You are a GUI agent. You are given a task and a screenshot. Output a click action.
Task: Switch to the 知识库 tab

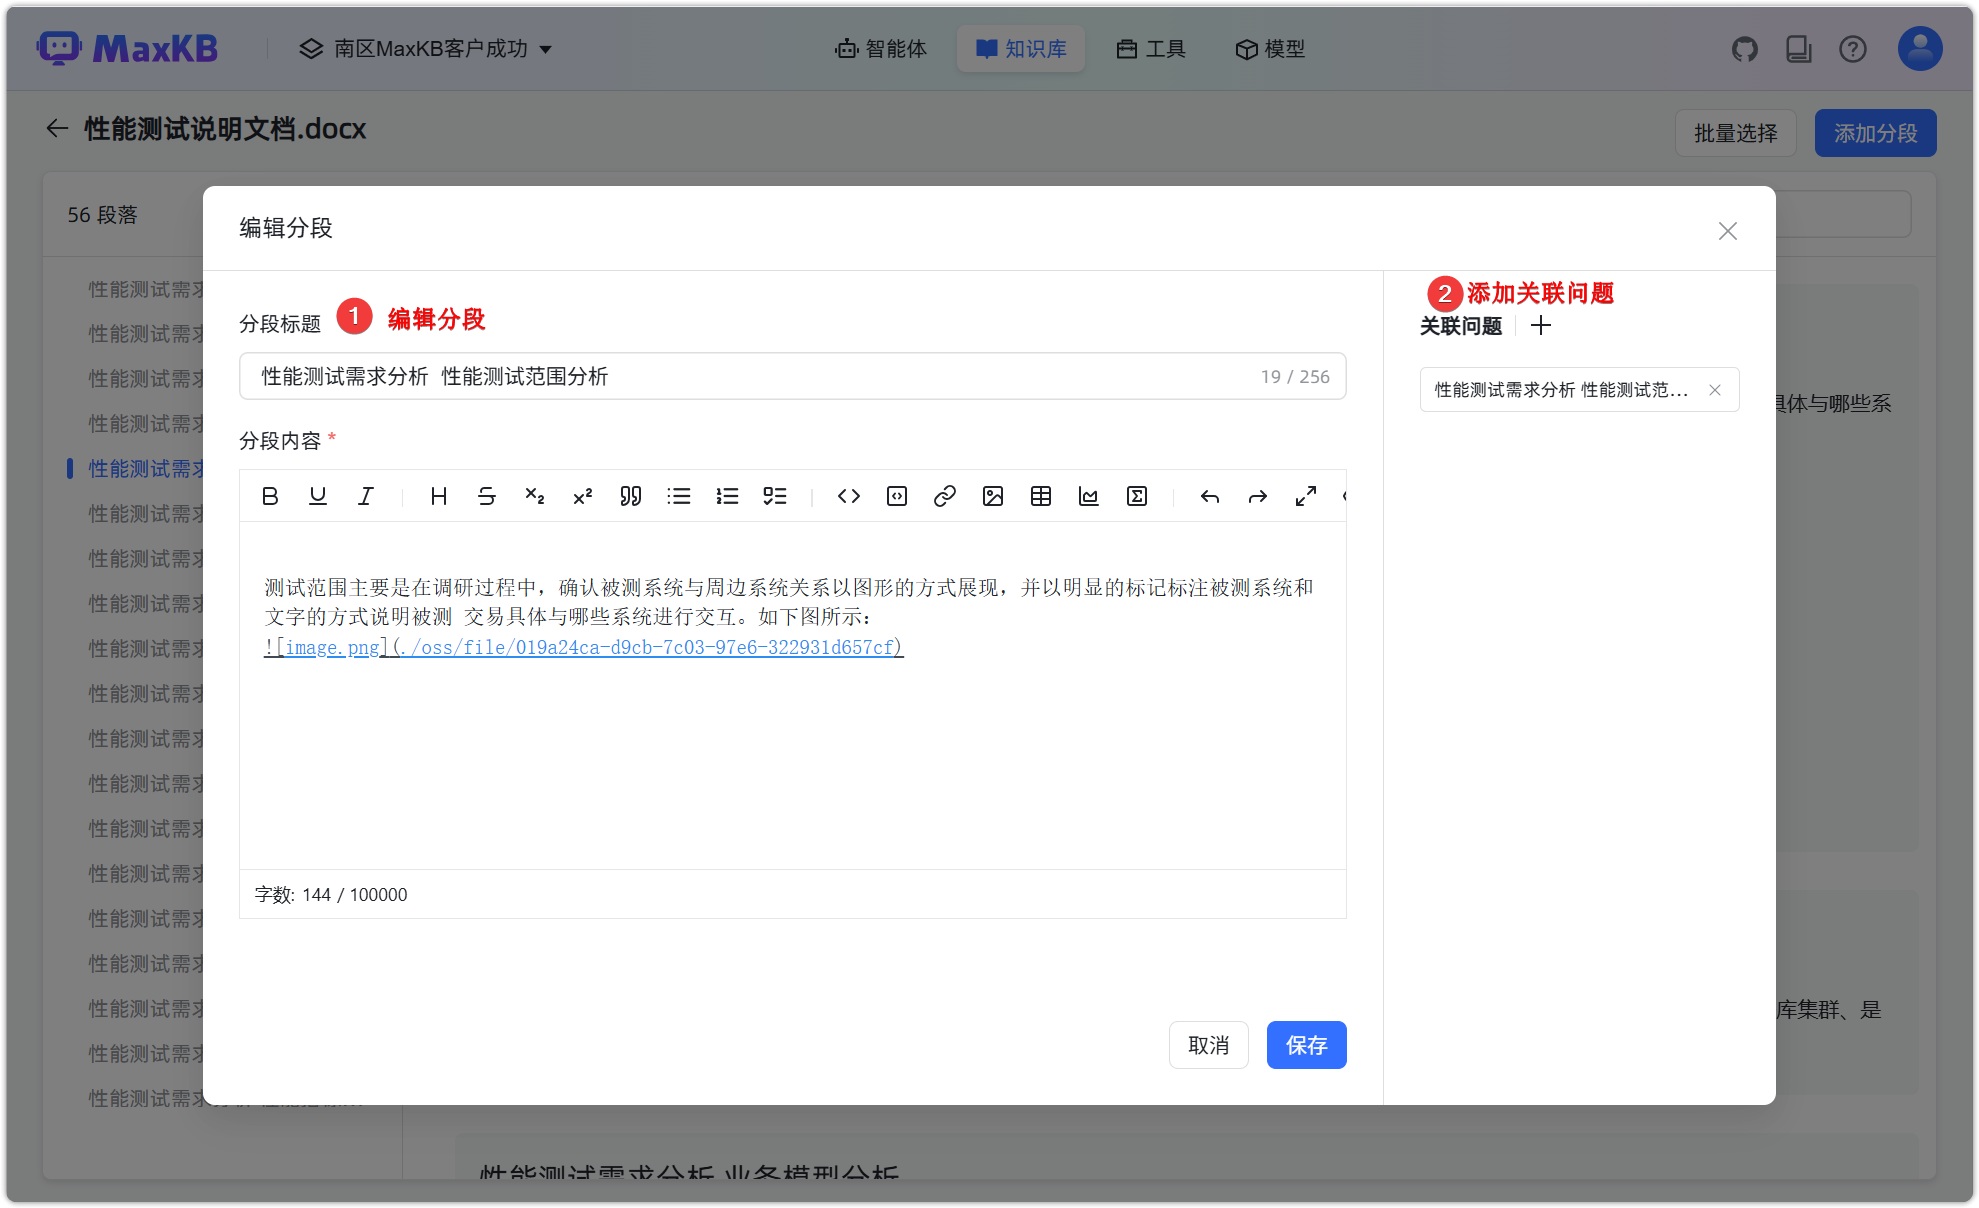[x=1020, y=48]
